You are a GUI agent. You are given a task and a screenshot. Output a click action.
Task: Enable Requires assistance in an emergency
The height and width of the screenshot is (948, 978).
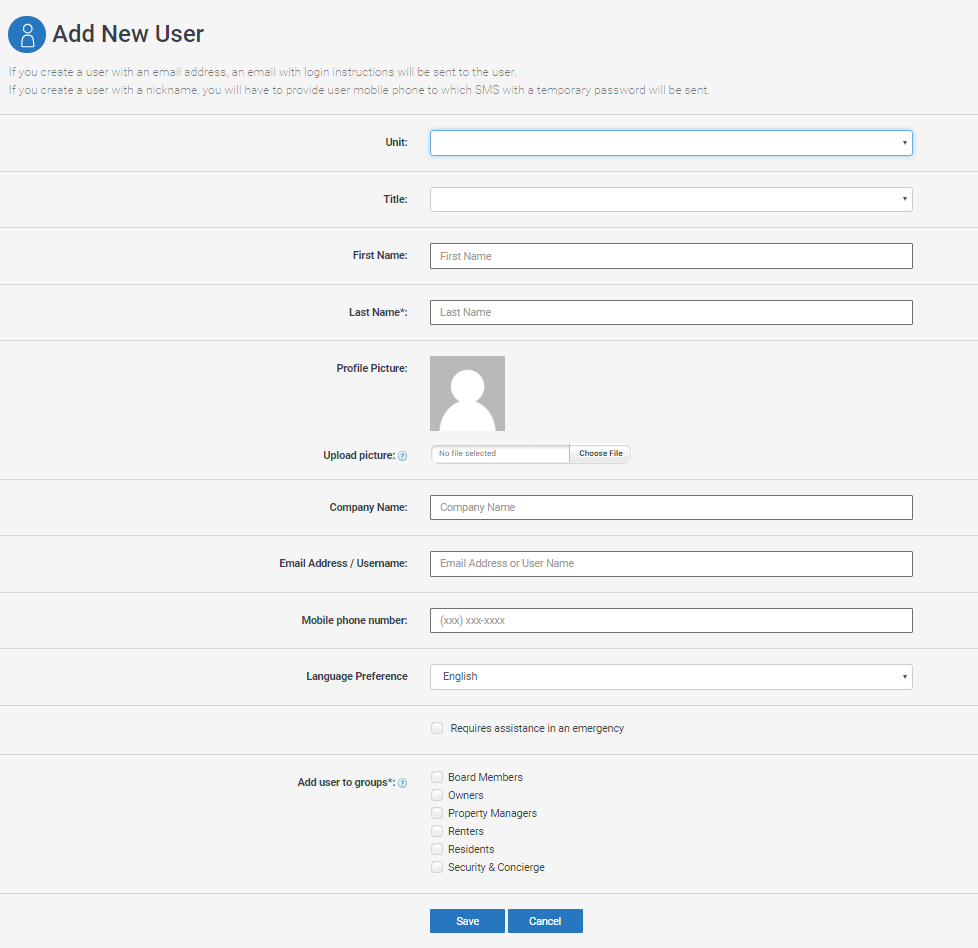(x=437, y=728)
